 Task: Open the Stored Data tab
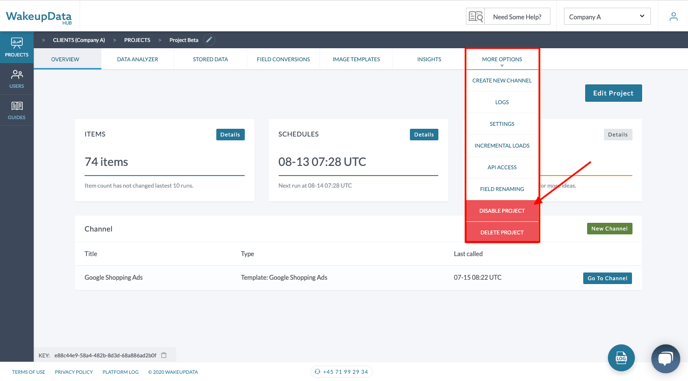point(210,59)
